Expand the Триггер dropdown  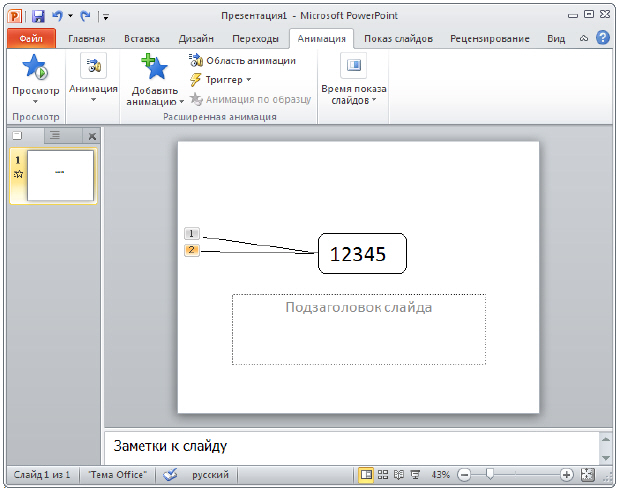click(x=221, y=79)
